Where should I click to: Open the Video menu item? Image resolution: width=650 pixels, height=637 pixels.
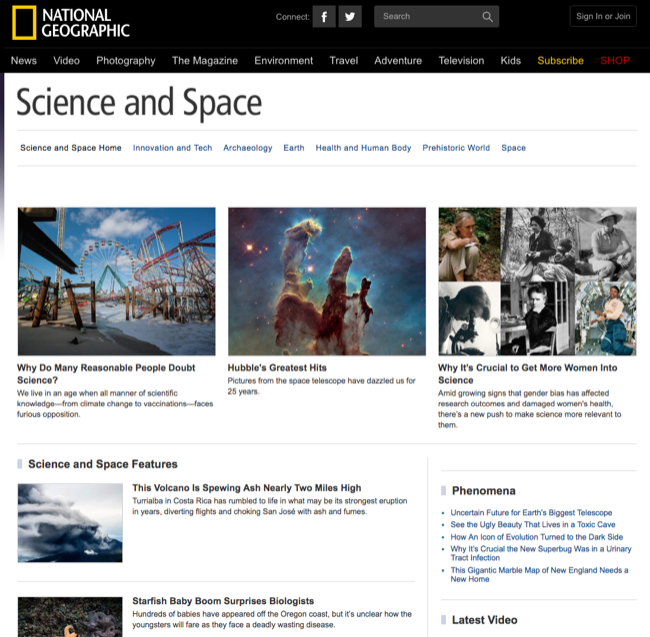point(66,61)
